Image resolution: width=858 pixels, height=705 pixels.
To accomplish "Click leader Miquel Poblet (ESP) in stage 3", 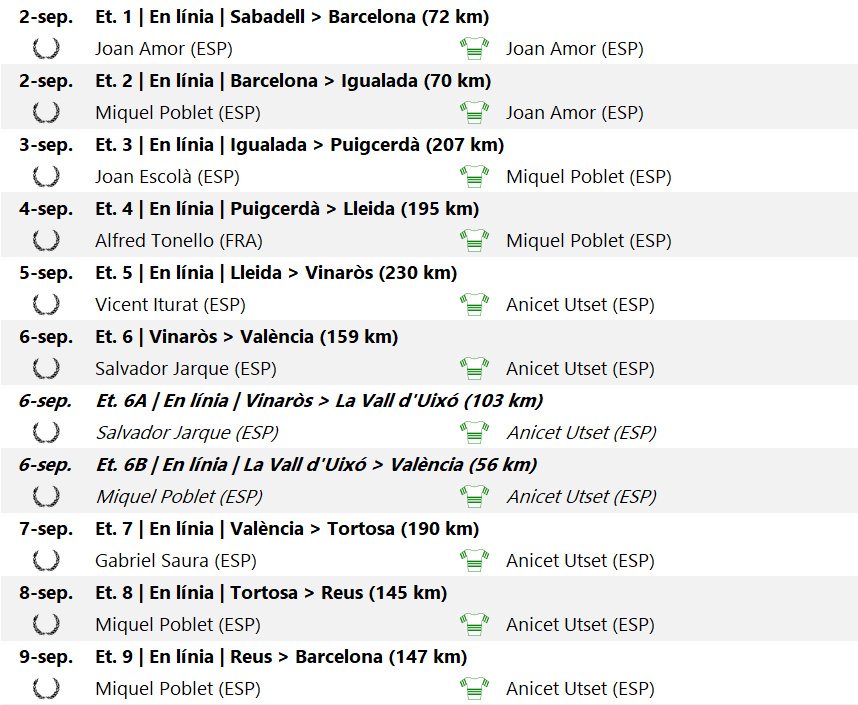I will tap(588, 177).
